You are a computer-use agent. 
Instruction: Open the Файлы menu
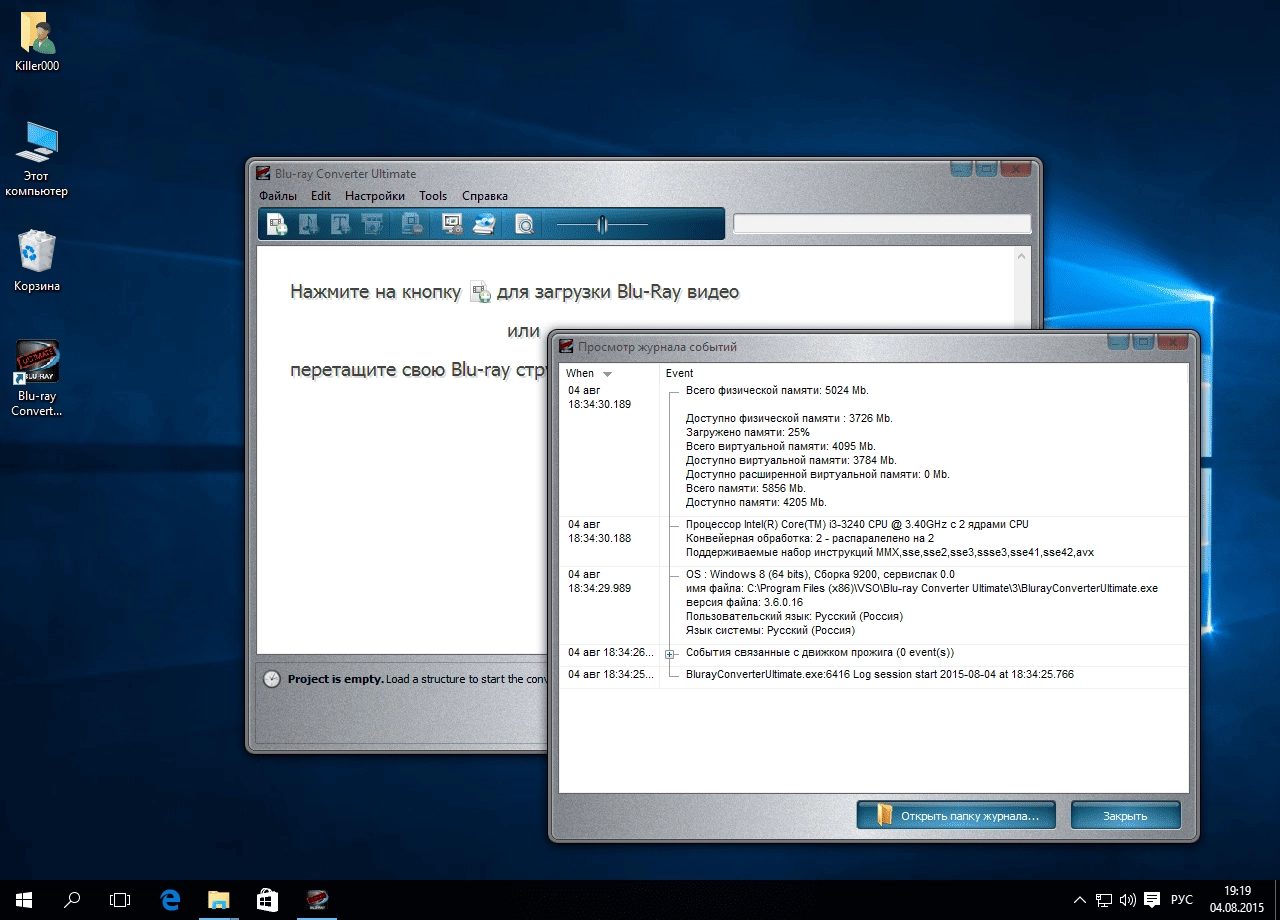coord(277,196)
